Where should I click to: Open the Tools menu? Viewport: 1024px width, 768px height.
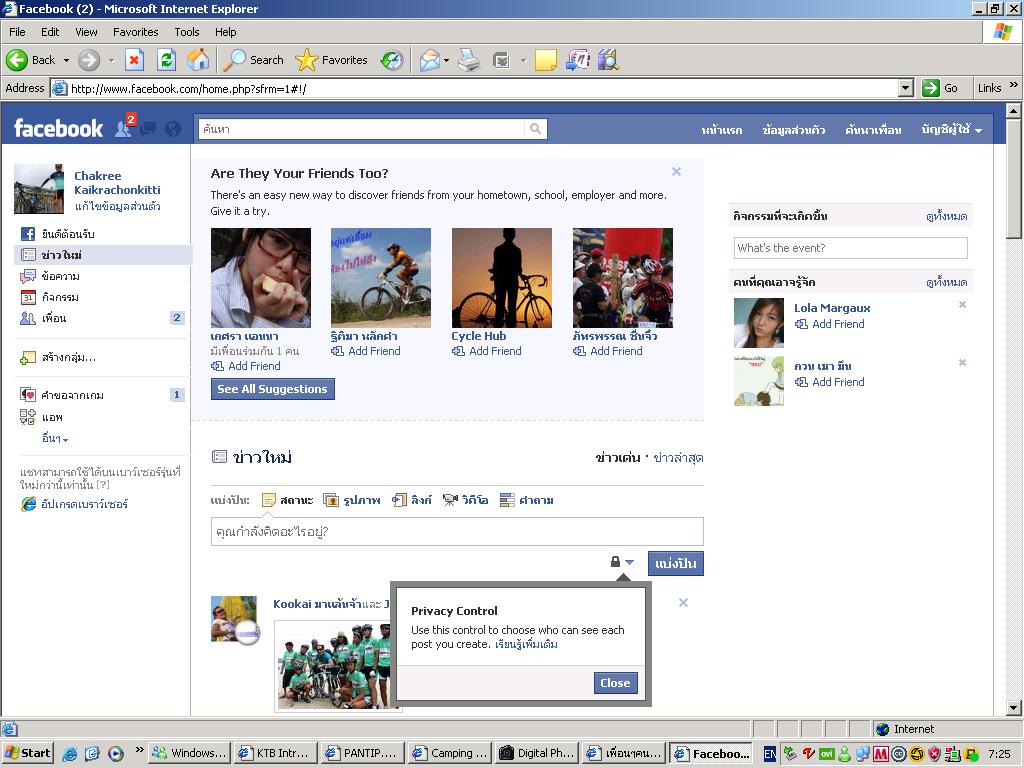pyautogui.click(x=186, y=32)
